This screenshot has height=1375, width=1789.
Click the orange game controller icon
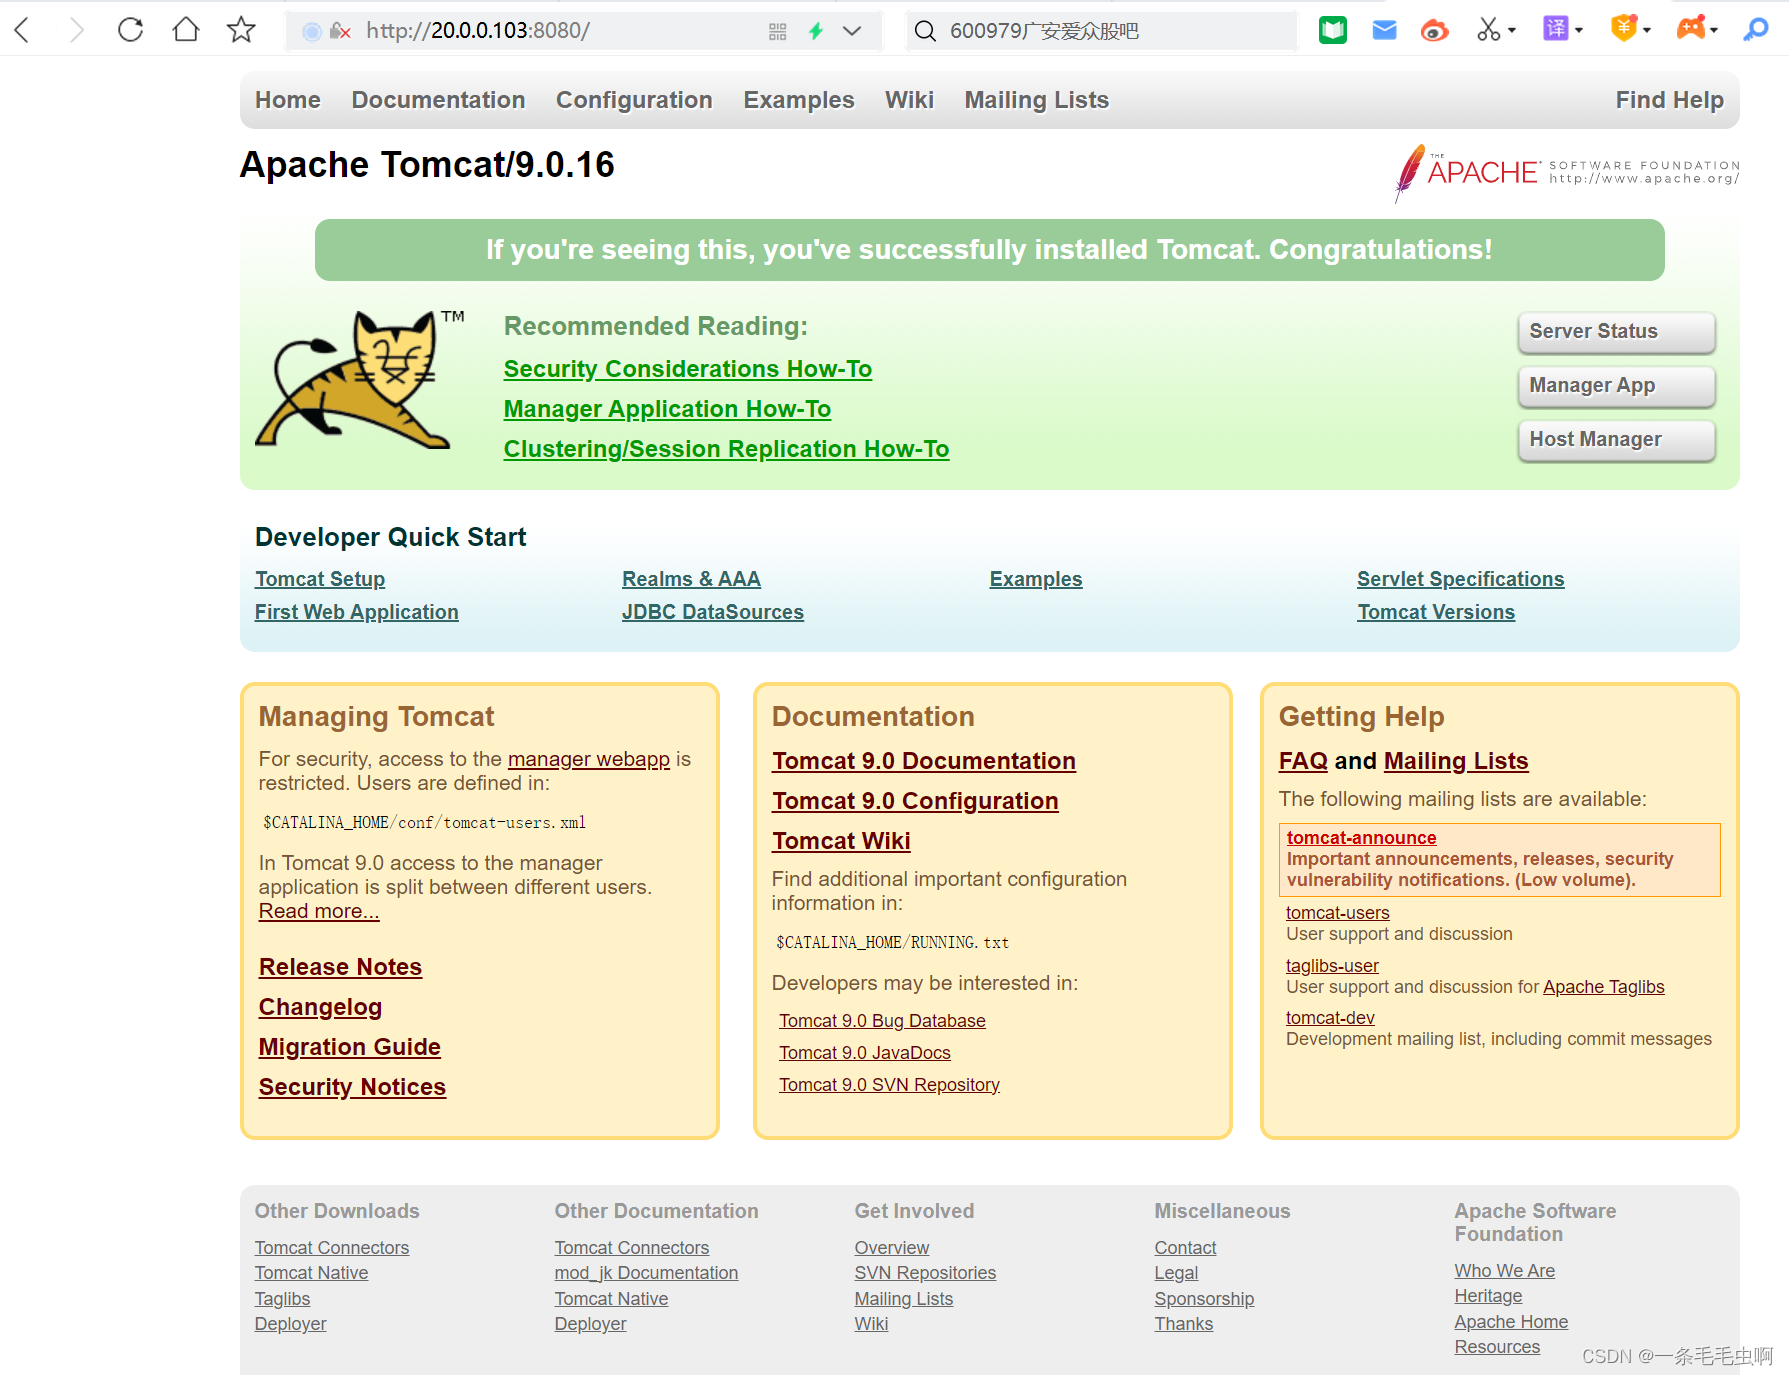pos(1691,28)
